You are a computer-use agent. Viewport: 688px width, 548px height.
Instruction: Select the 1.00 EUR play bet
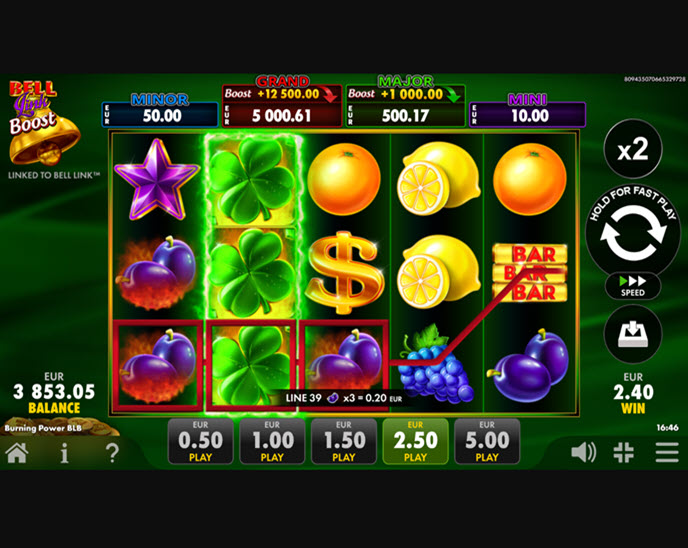click(272, 441)
